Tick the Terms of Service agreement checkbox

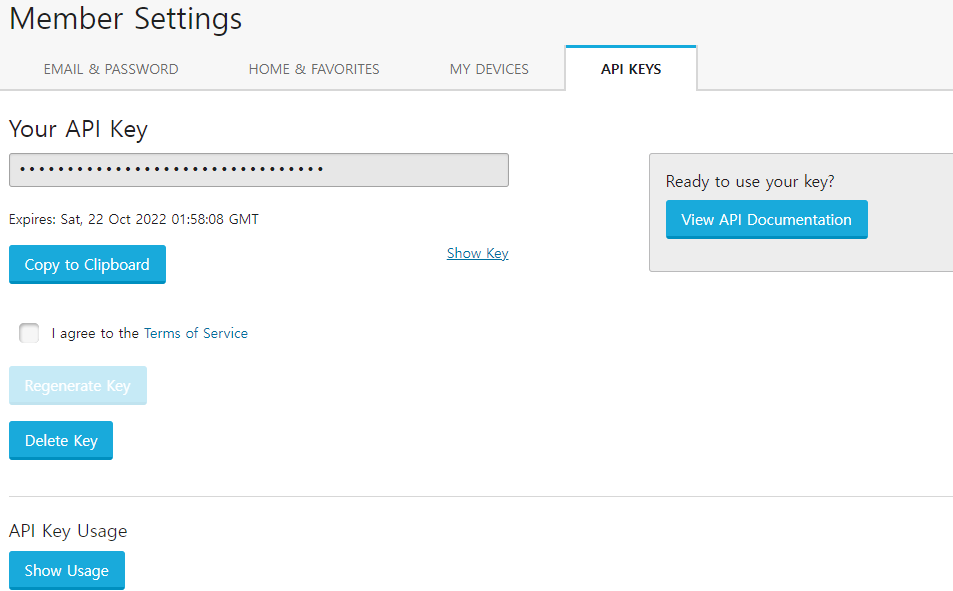point(29,333)
